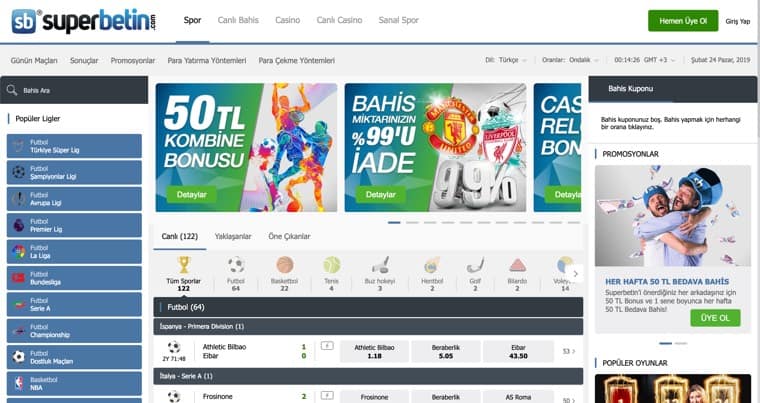This screenshot has height=403, width=760.
Task: Filter live events by Hentbol icon
Action: 431,265
